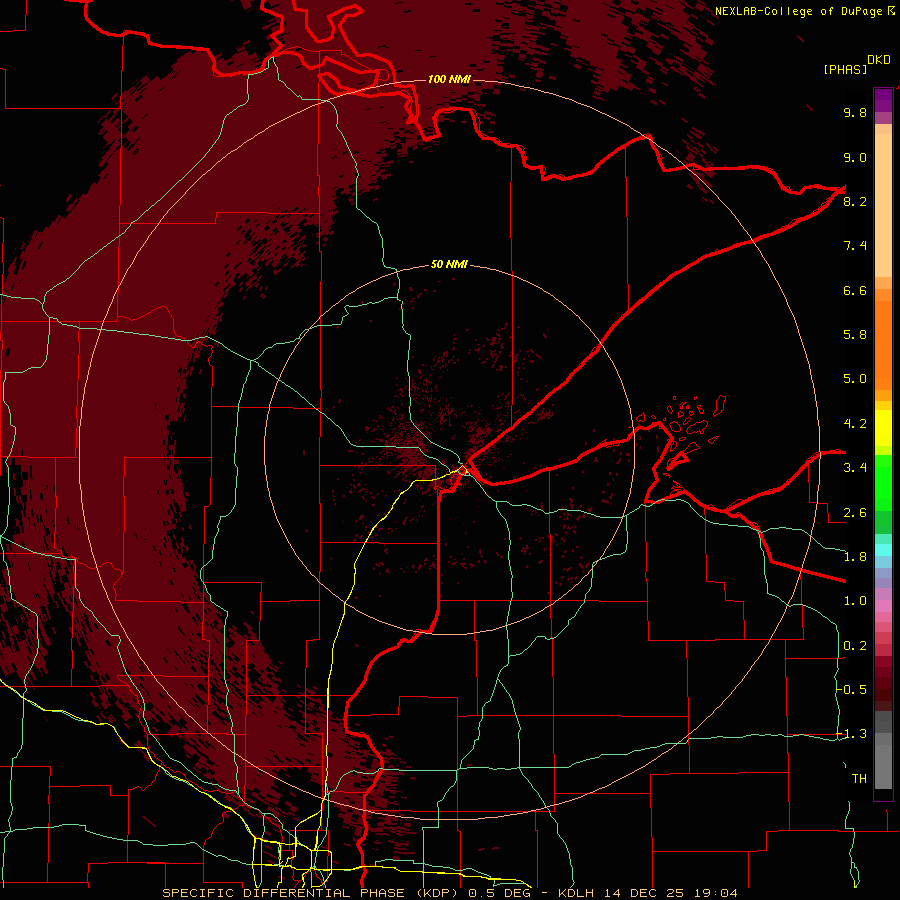This screenshot has height=900, width=900.
Task: Select the 0.2 value on the scale
Action: point(855,646)
